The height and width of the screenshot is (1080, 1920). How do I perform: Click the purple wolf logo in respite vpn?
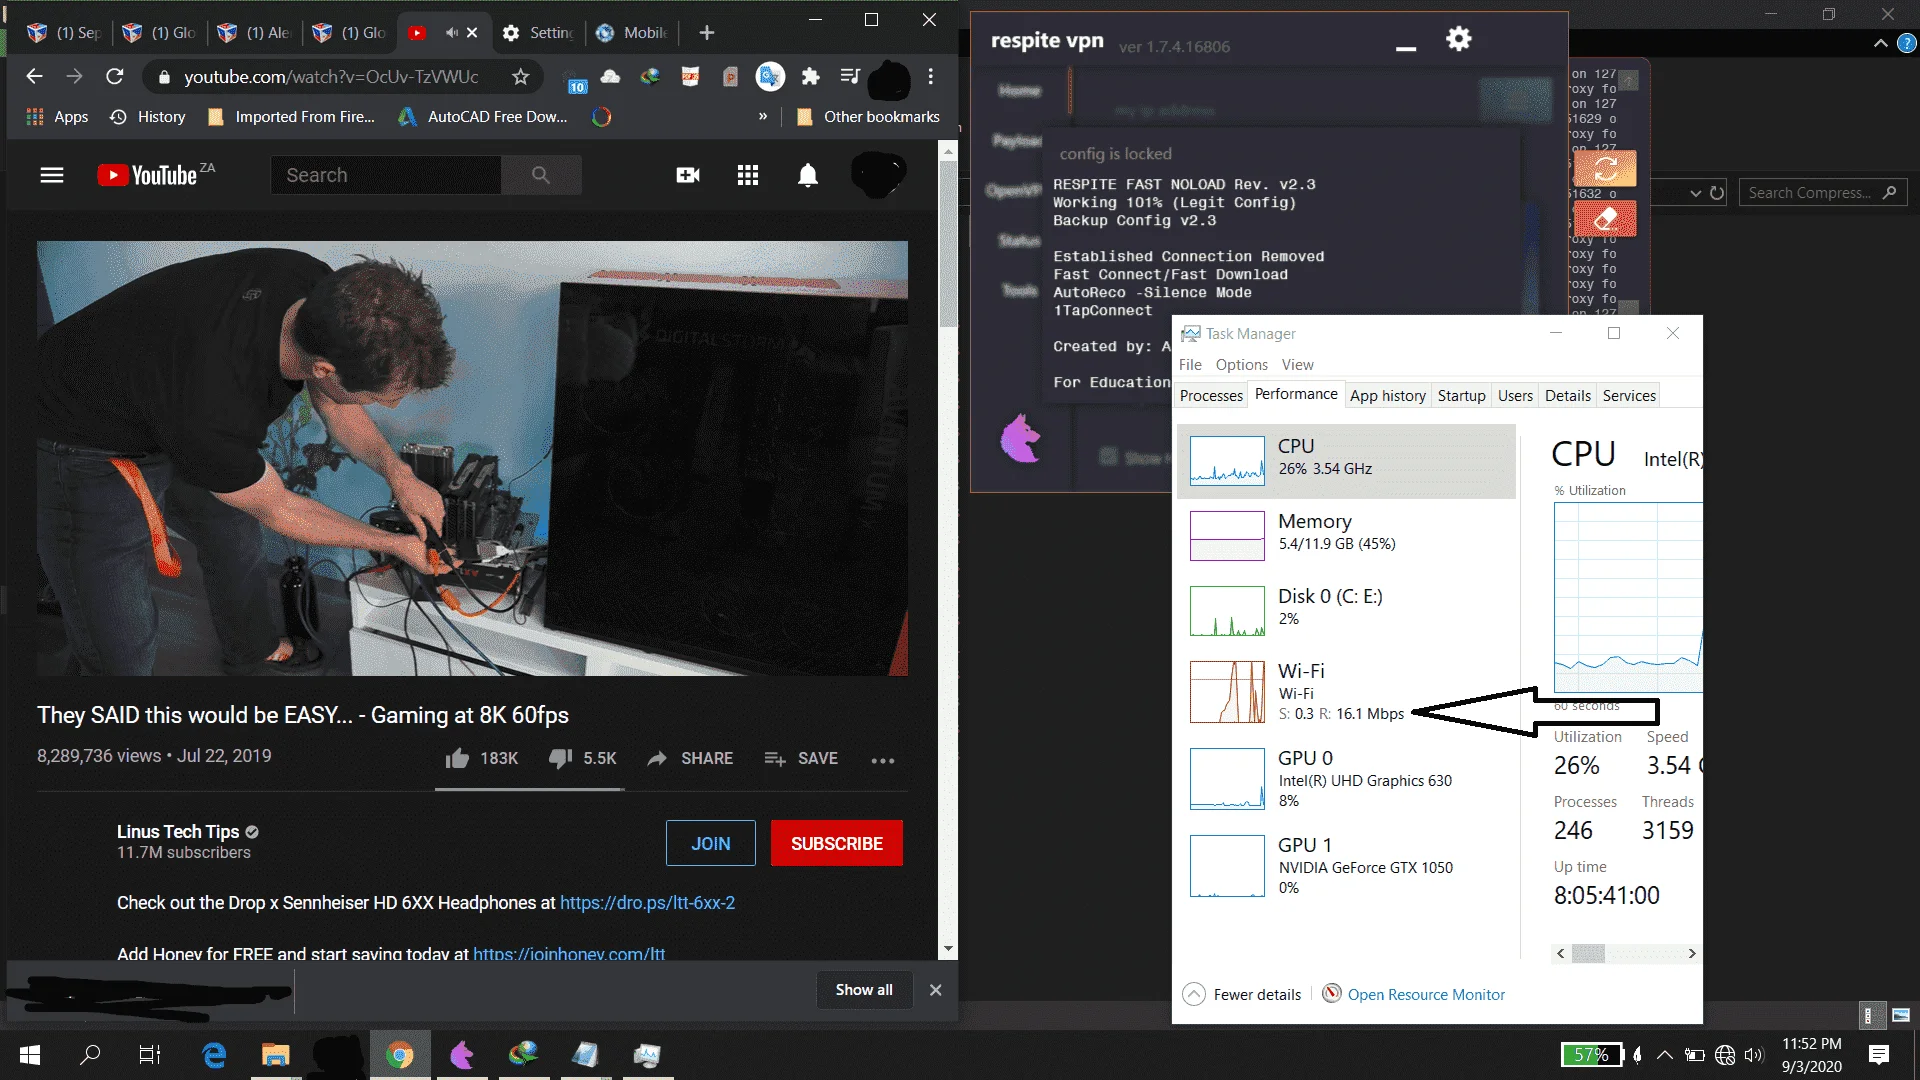(x=1020, y=438)
